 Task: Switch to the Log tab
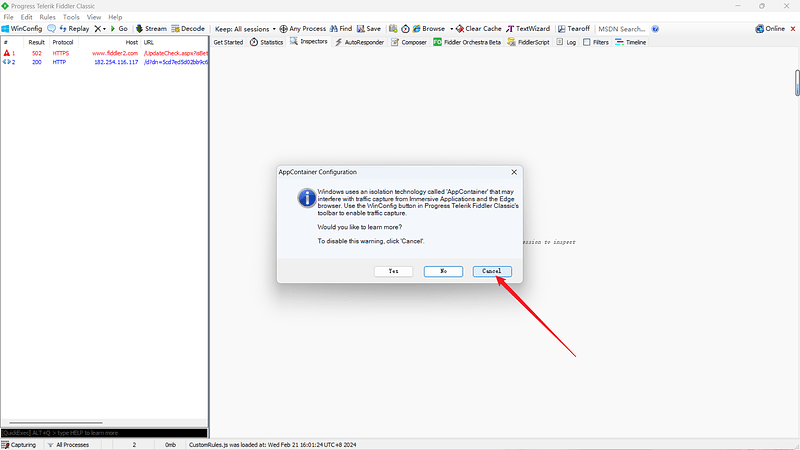coord(566,42)
